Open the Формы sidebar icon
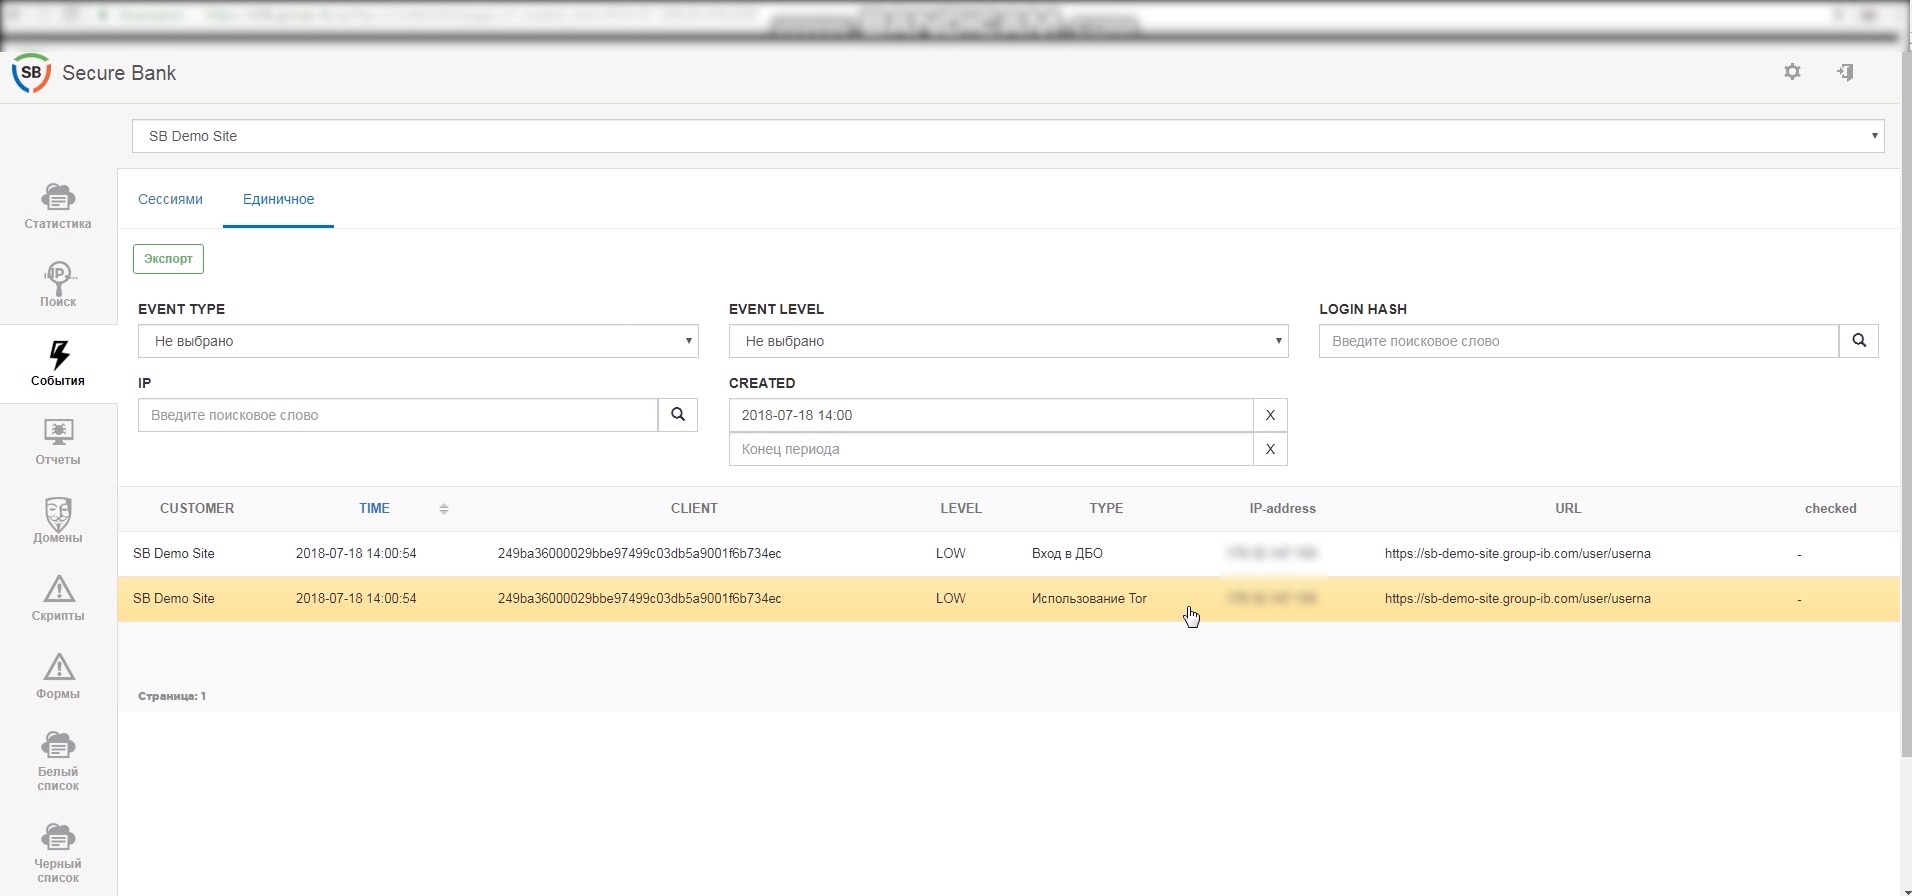 tap(58, 676)
